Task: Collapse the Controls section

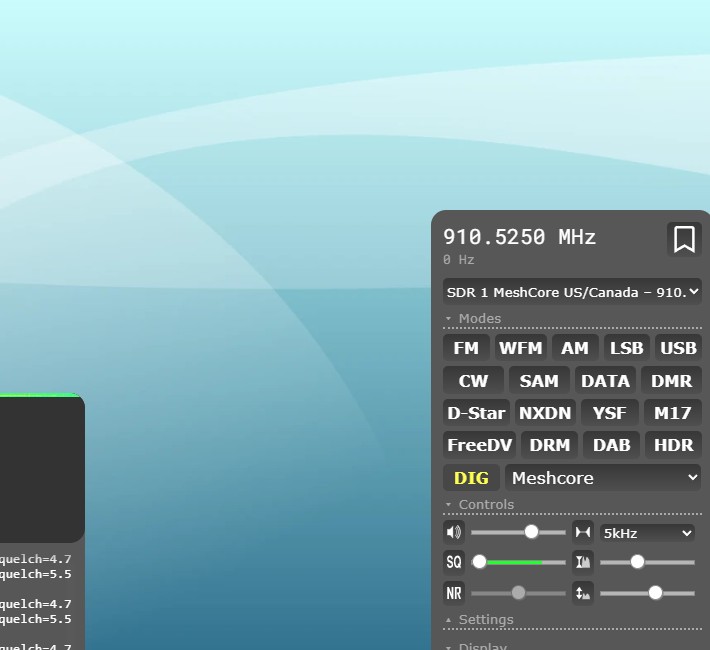Action: pos(480,505)
